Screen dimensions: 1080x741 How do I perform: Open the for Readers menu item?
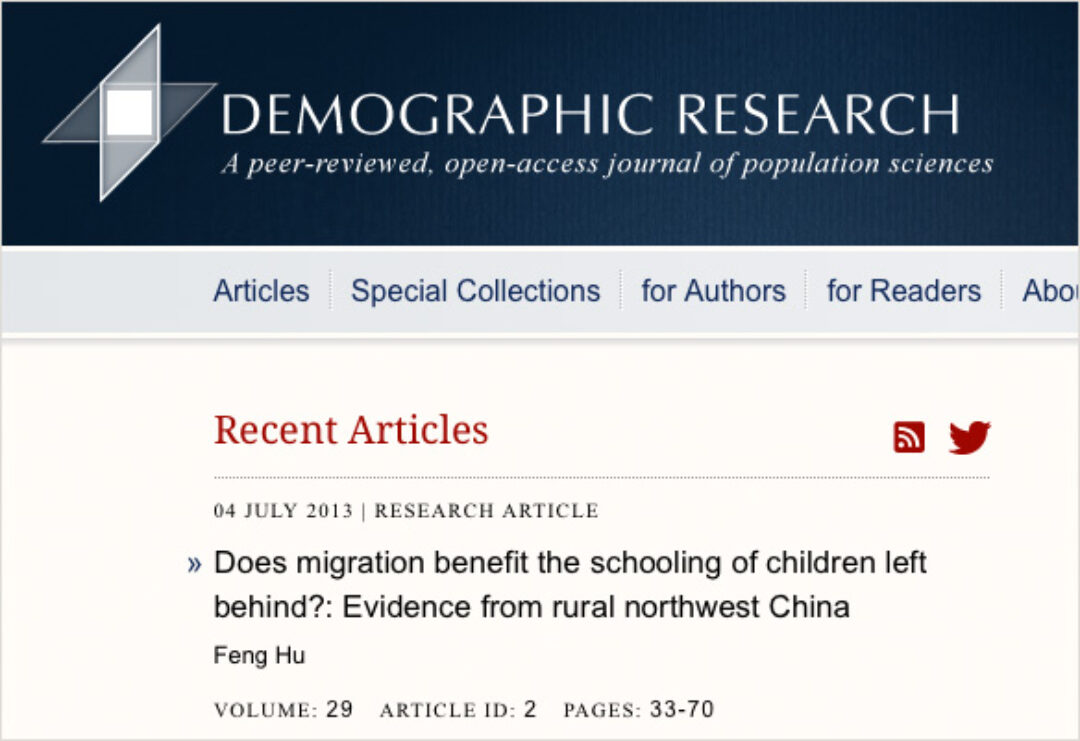(903, 291)
